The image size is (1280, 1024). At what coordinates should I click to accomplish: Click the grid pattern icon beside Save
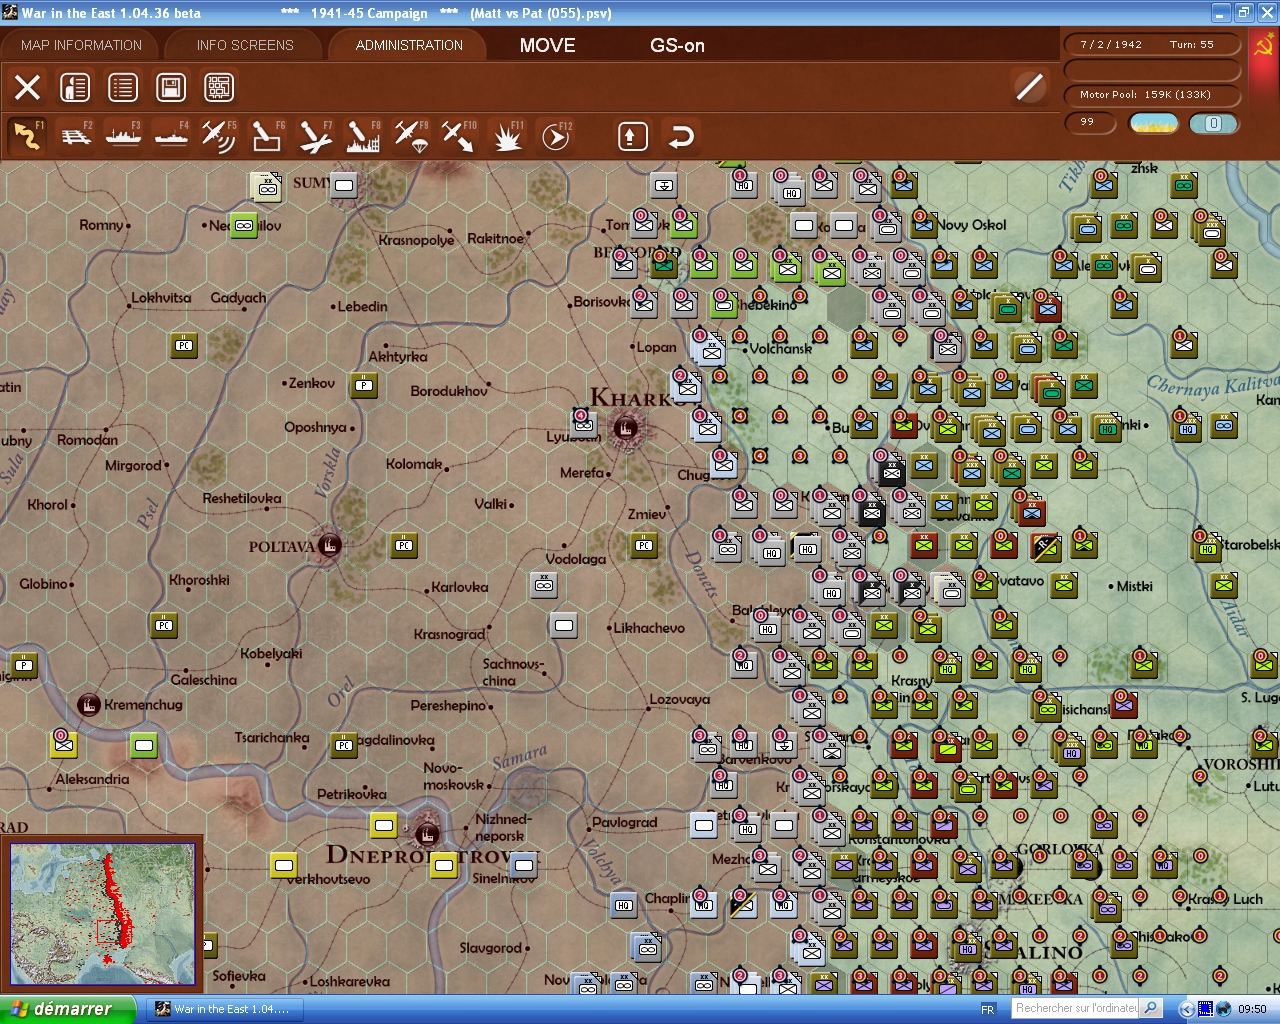click(219, 88)
